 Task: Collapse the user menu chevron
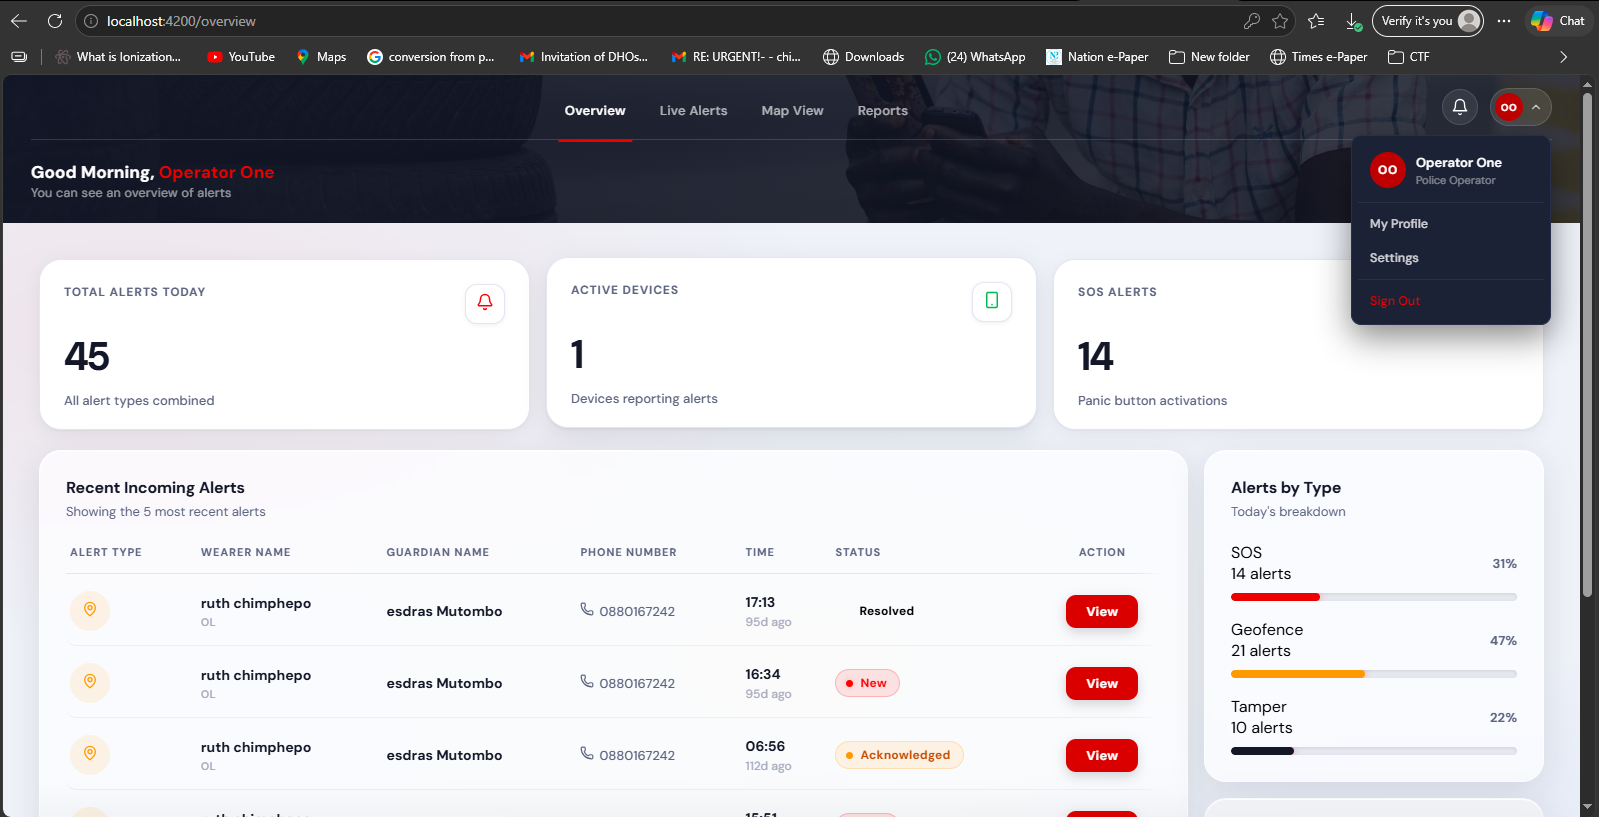click(x=1536, y=107)
